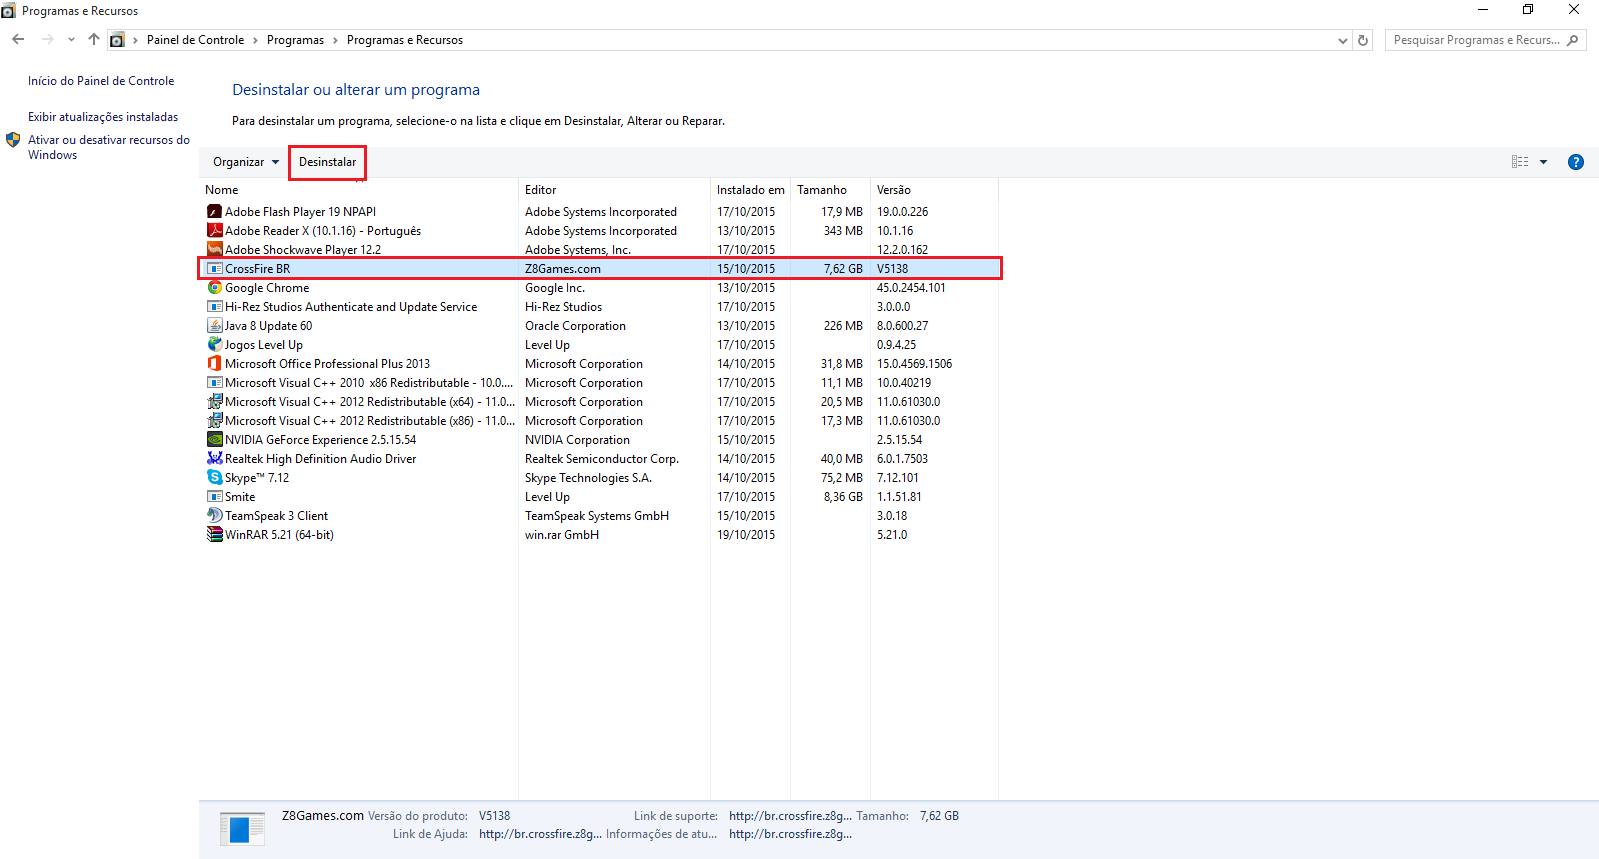The height and width of the screenshot is (859, 1599).
Task: Click the view layout options icon
Action: (x=1520, y=162)
